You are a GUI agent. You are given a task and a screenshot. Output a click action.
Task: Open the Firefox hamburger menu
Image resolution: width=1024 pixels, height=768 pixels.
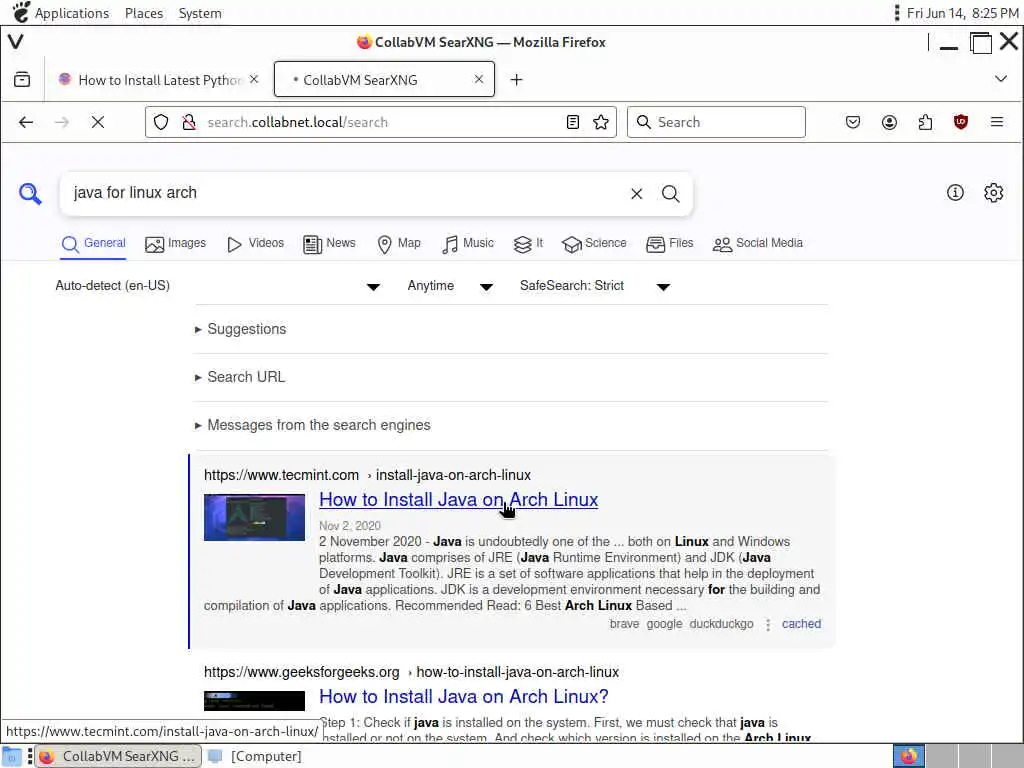997,122
